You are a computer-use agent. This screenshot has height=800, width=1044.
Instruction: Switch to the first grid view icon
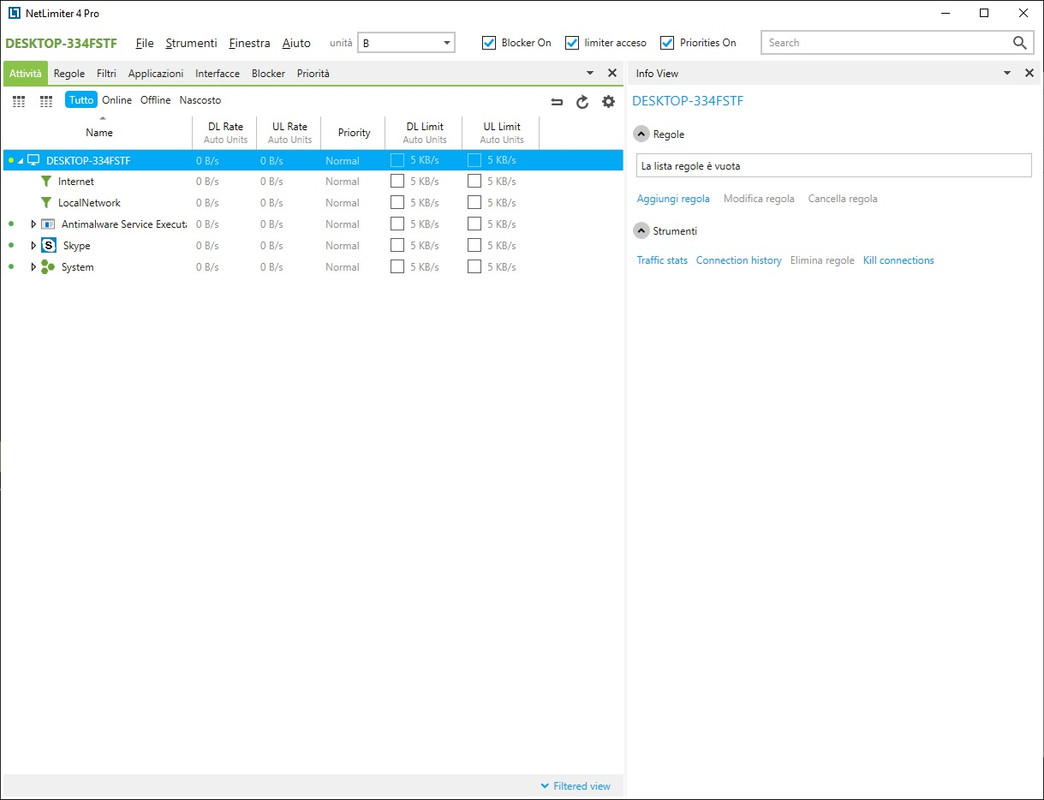(19, 101)
